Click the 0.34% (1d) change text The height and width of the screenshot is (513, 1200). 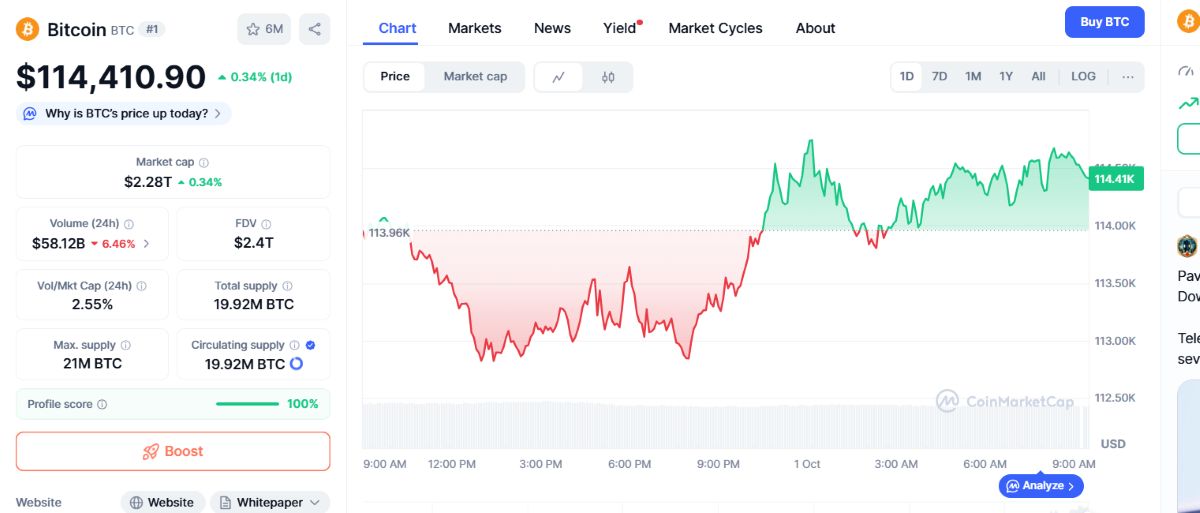(x=261, y=77)
